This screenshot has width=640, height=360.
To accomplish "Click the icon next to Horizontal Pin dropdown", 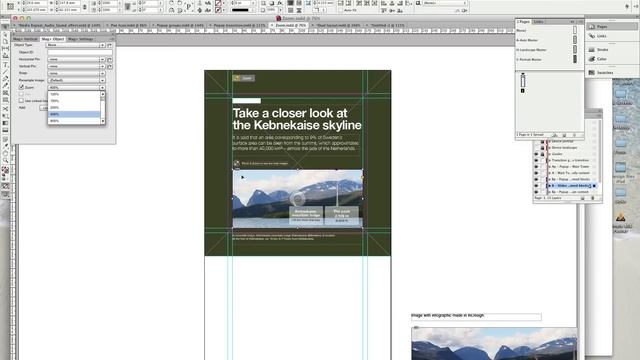I will [109, 59].
